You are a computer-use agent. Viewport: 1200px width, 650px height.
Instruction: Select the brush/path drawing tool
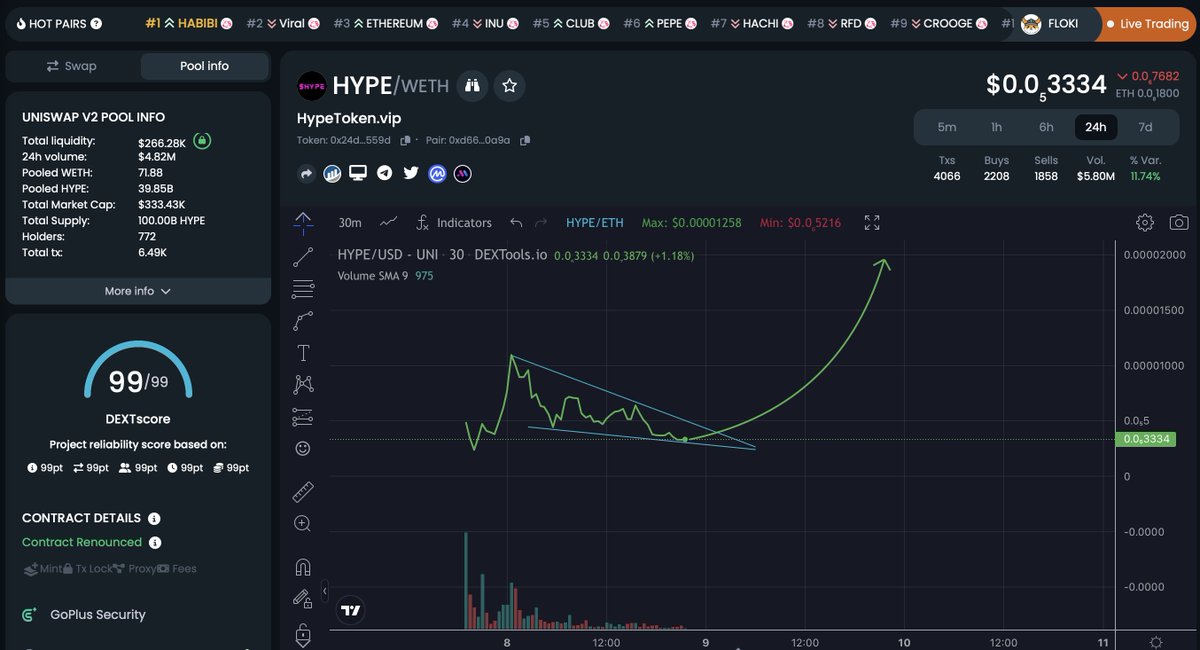(303, 321)
